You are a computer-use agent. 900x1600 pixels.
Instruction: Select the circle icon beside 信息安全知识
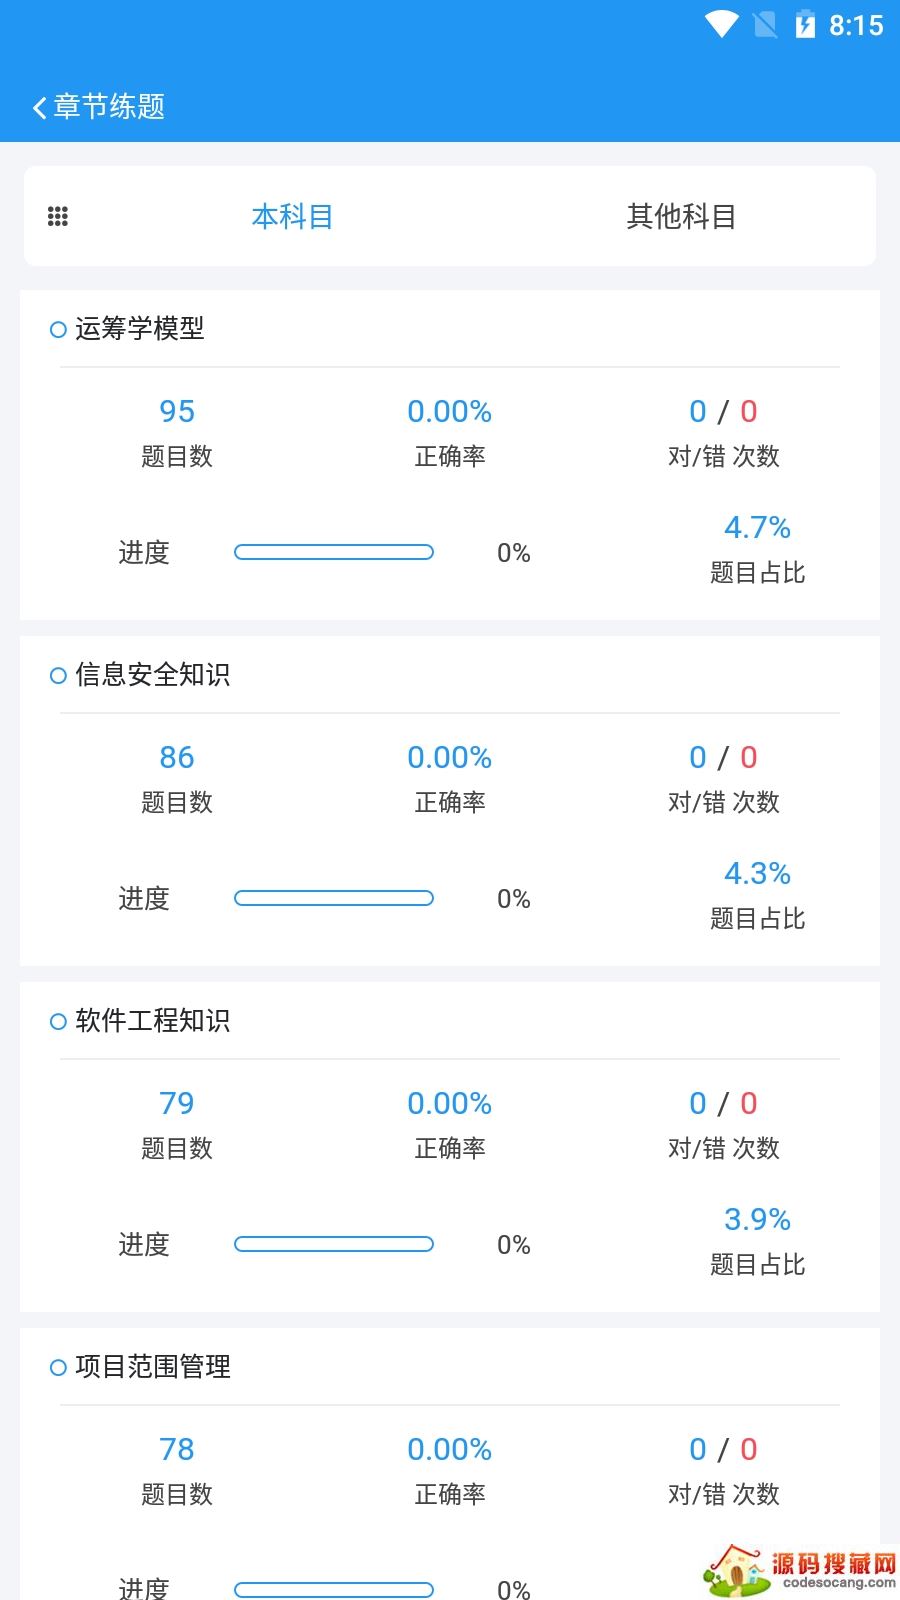[x=58, y=676]
